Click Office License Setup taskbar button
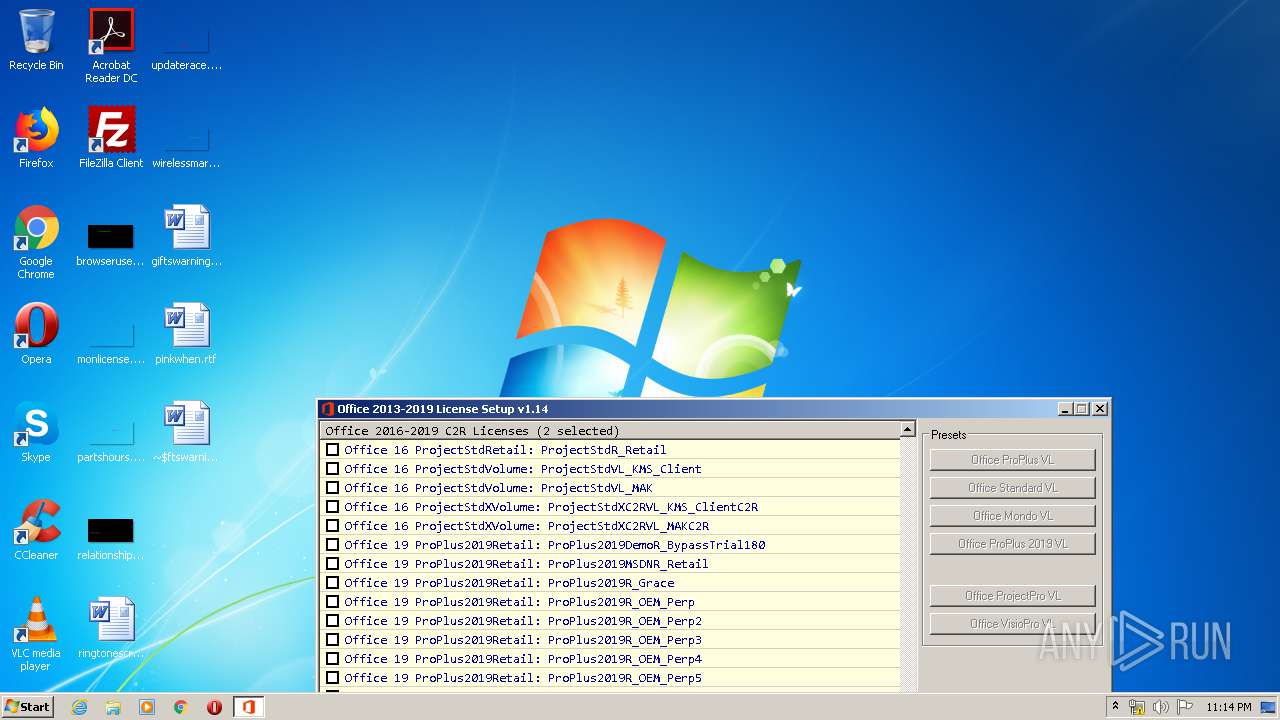 (x=248, y=707)
